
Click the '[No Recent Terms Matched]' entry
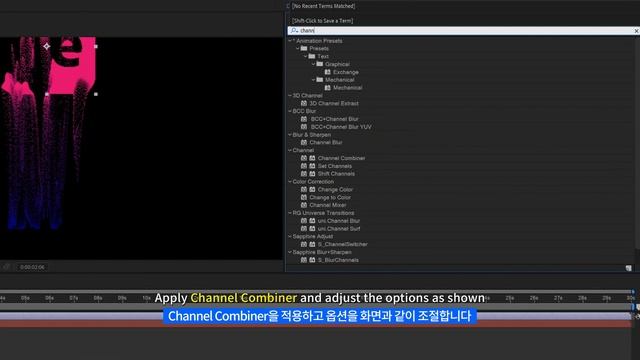click(324, 6)
